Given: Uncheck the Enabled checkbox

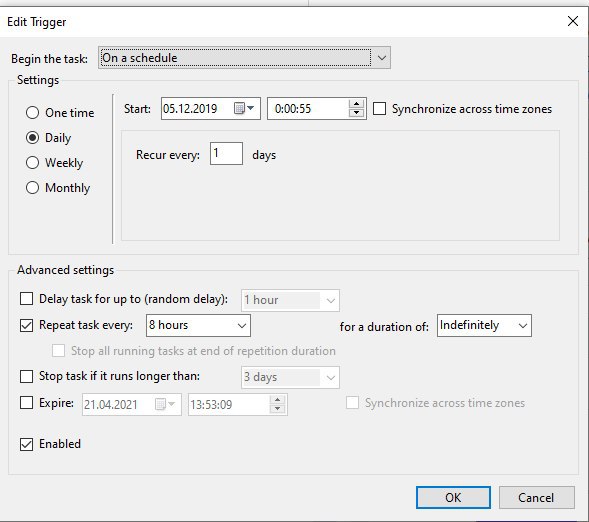Looking at the screenshot, I should (x=26, y=444).
